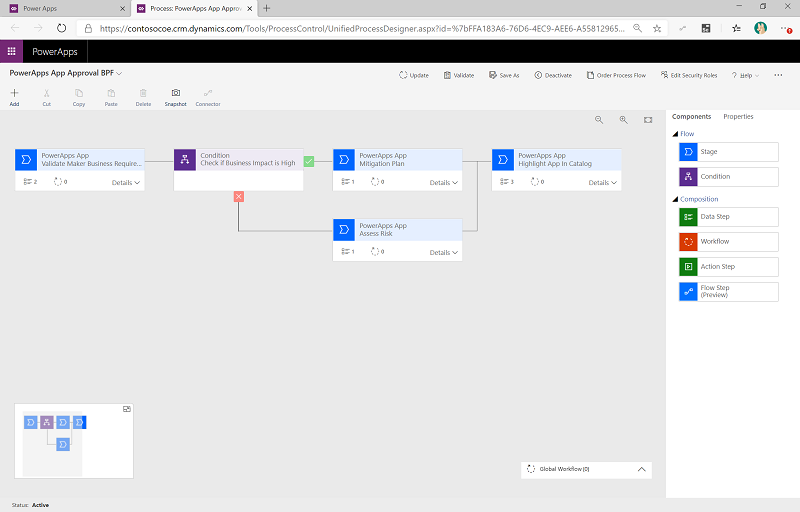Open the more commands ellipsis menu
This screenshot has height=512, width=800.
tap(778, 75)
